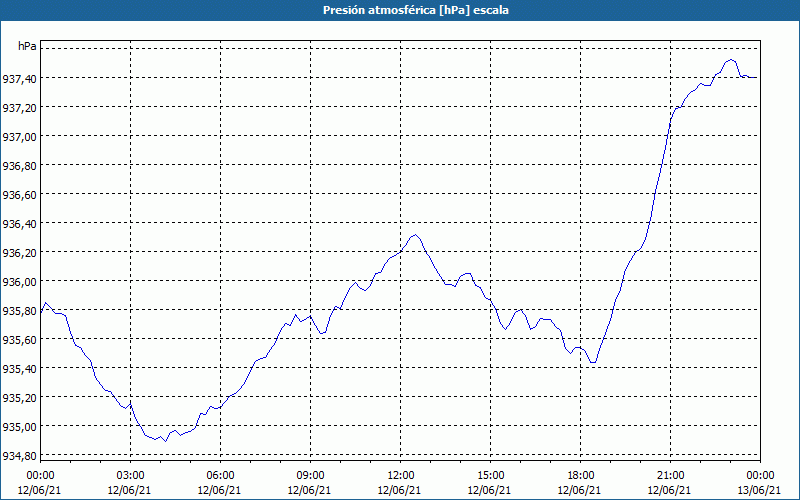Select the 936,40 y-axis label

click(18, 224)
